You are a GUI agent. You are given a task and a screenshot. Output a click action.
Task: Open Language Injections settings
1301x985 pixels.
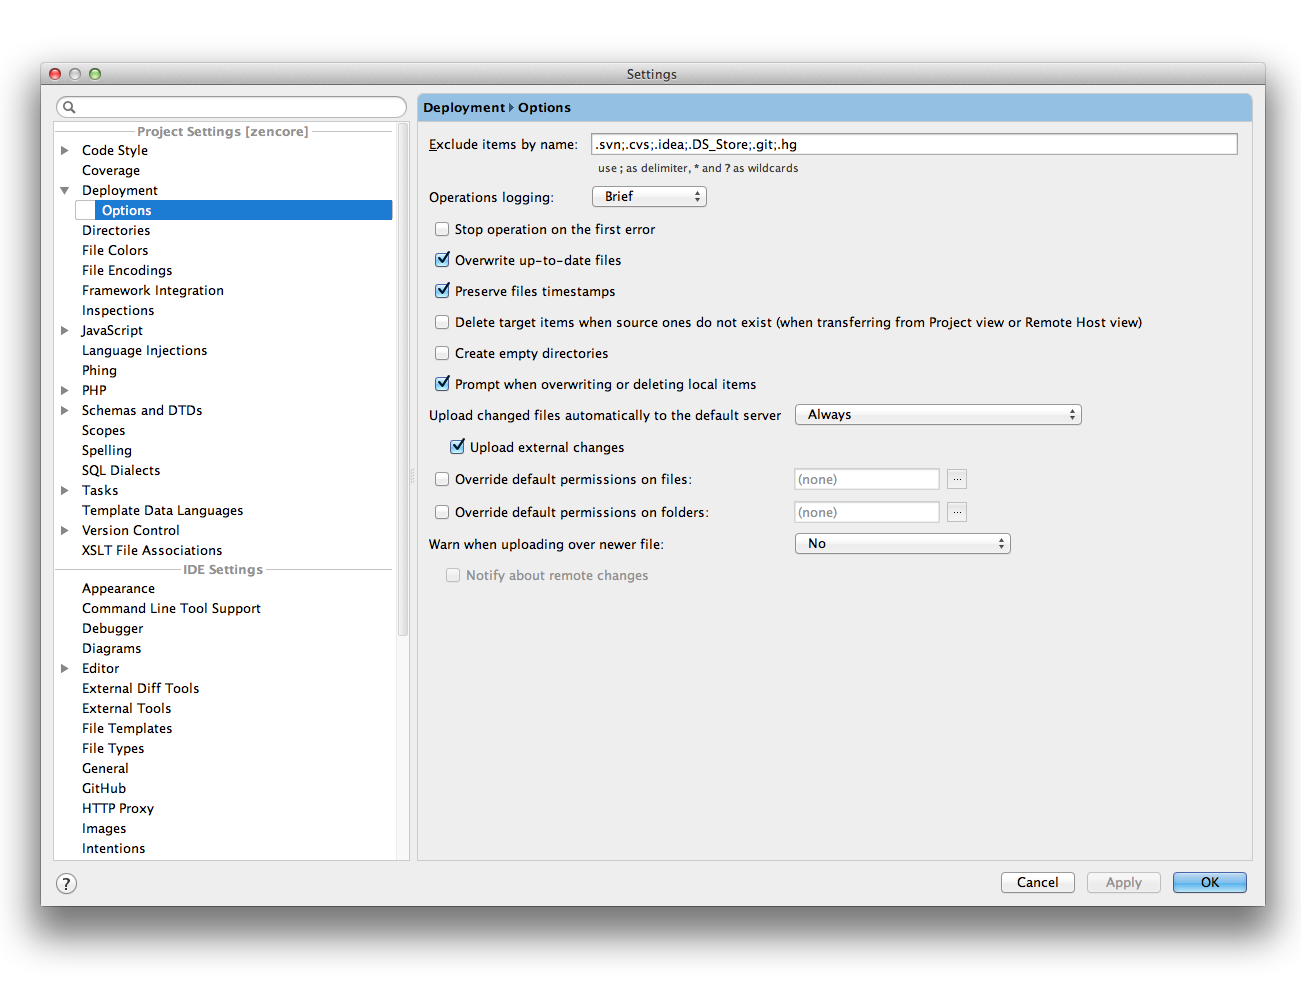click(x=145, y=350)
